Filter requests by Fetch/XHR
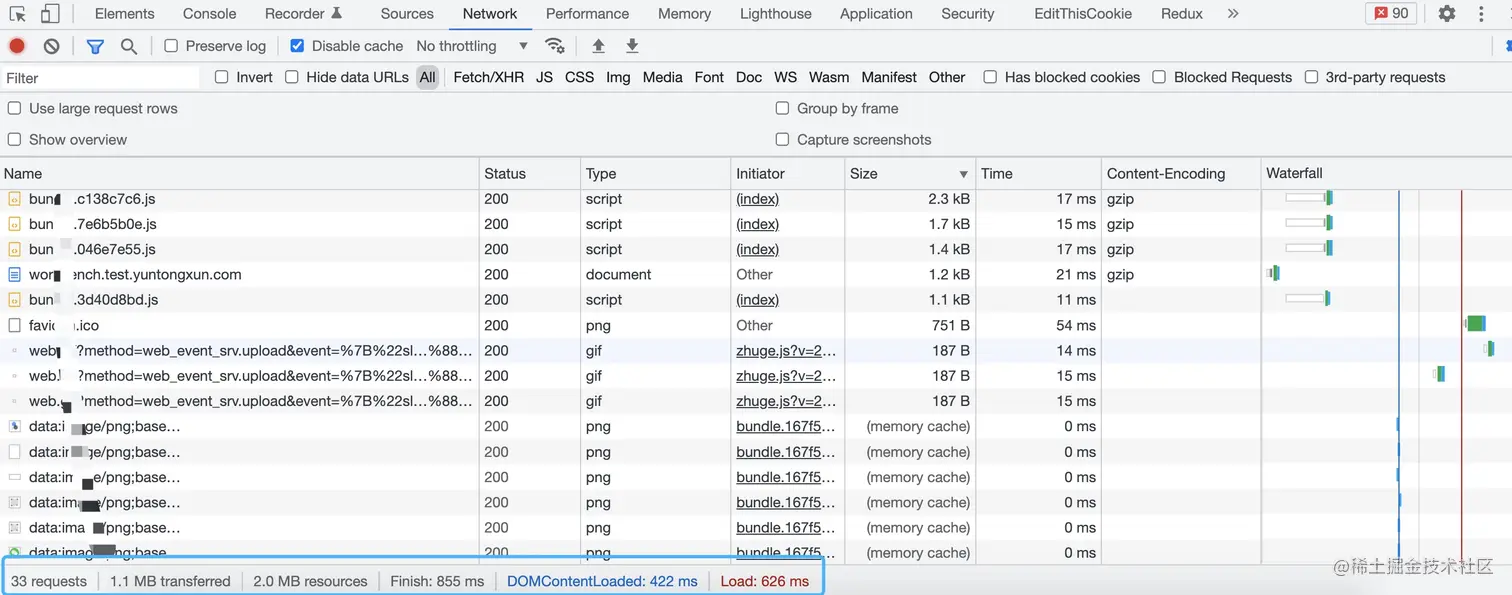The height and width of the screenshot is (595, 1512). pyautogui.click(x=489, y=77)
